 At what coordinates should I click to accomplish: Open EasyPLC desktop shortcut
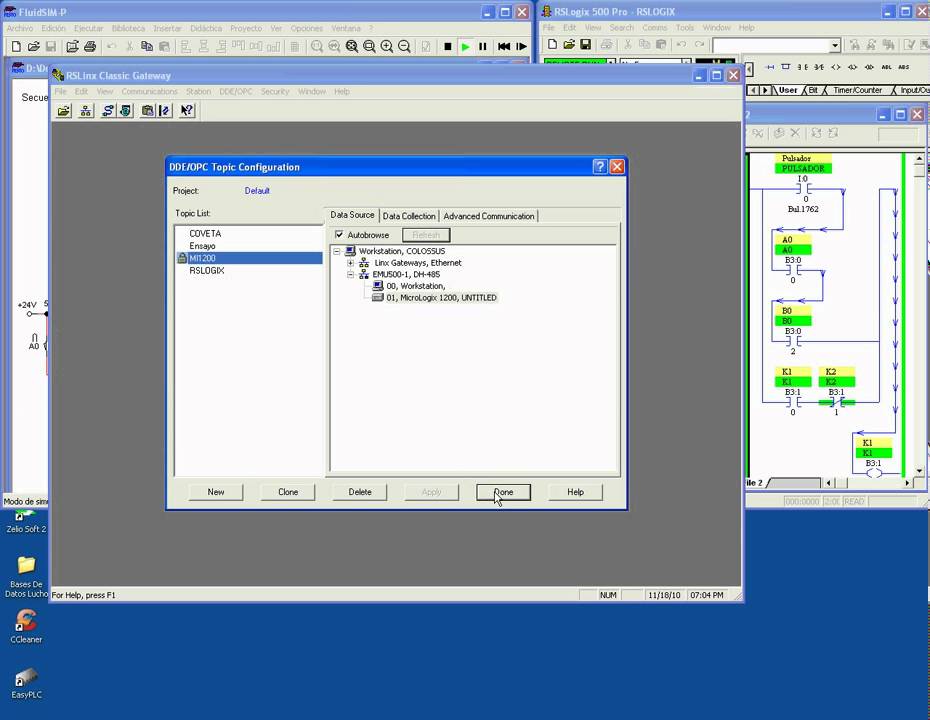point(26,682)
